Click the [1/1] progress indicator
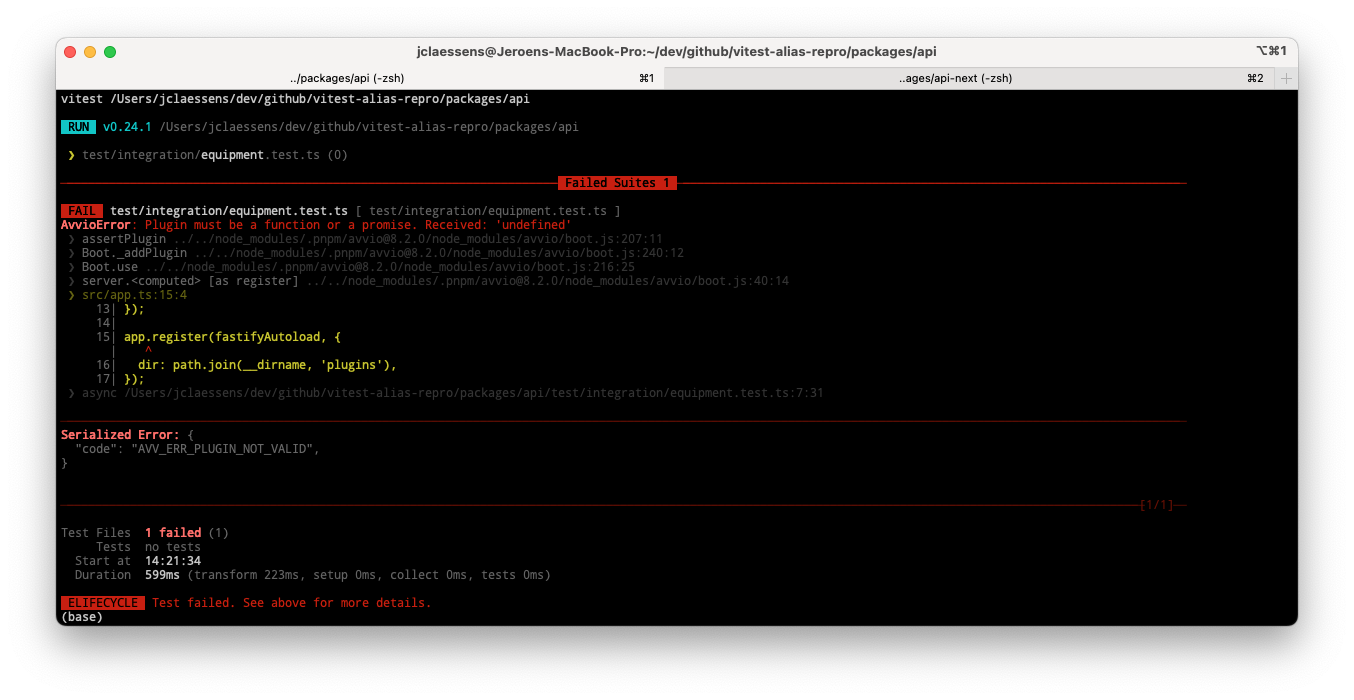Image resolution: width=1354 pixels, height=700 pixels. coord(1157,505)
